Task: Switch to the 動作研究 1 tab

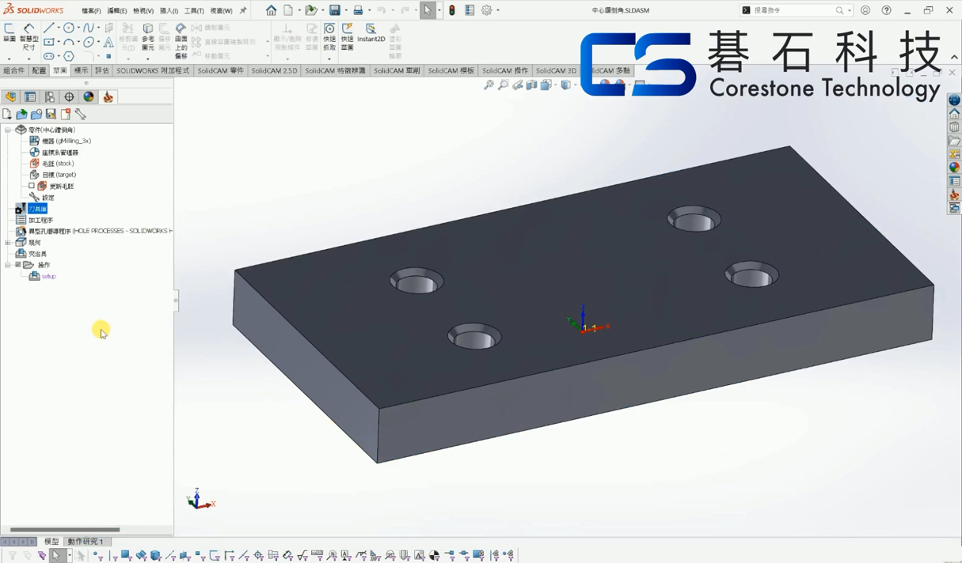Action: pos(86,542)
